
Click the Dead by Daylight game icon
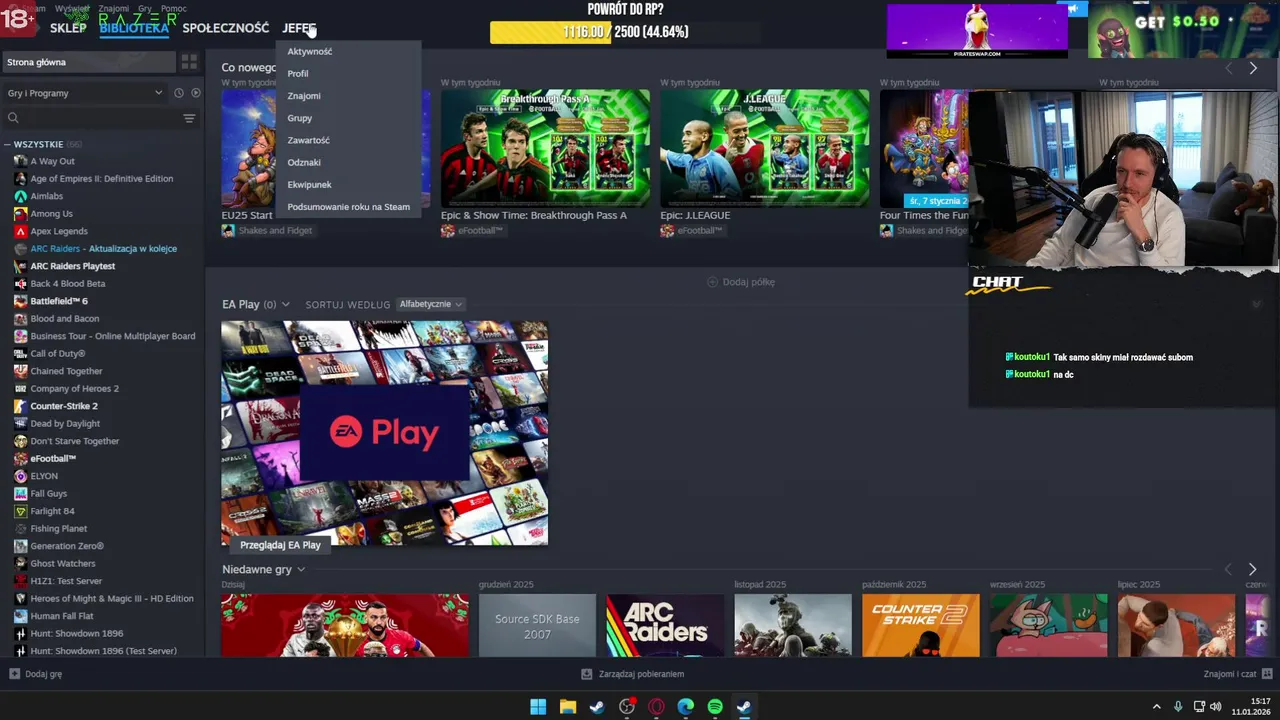(21, 423)
